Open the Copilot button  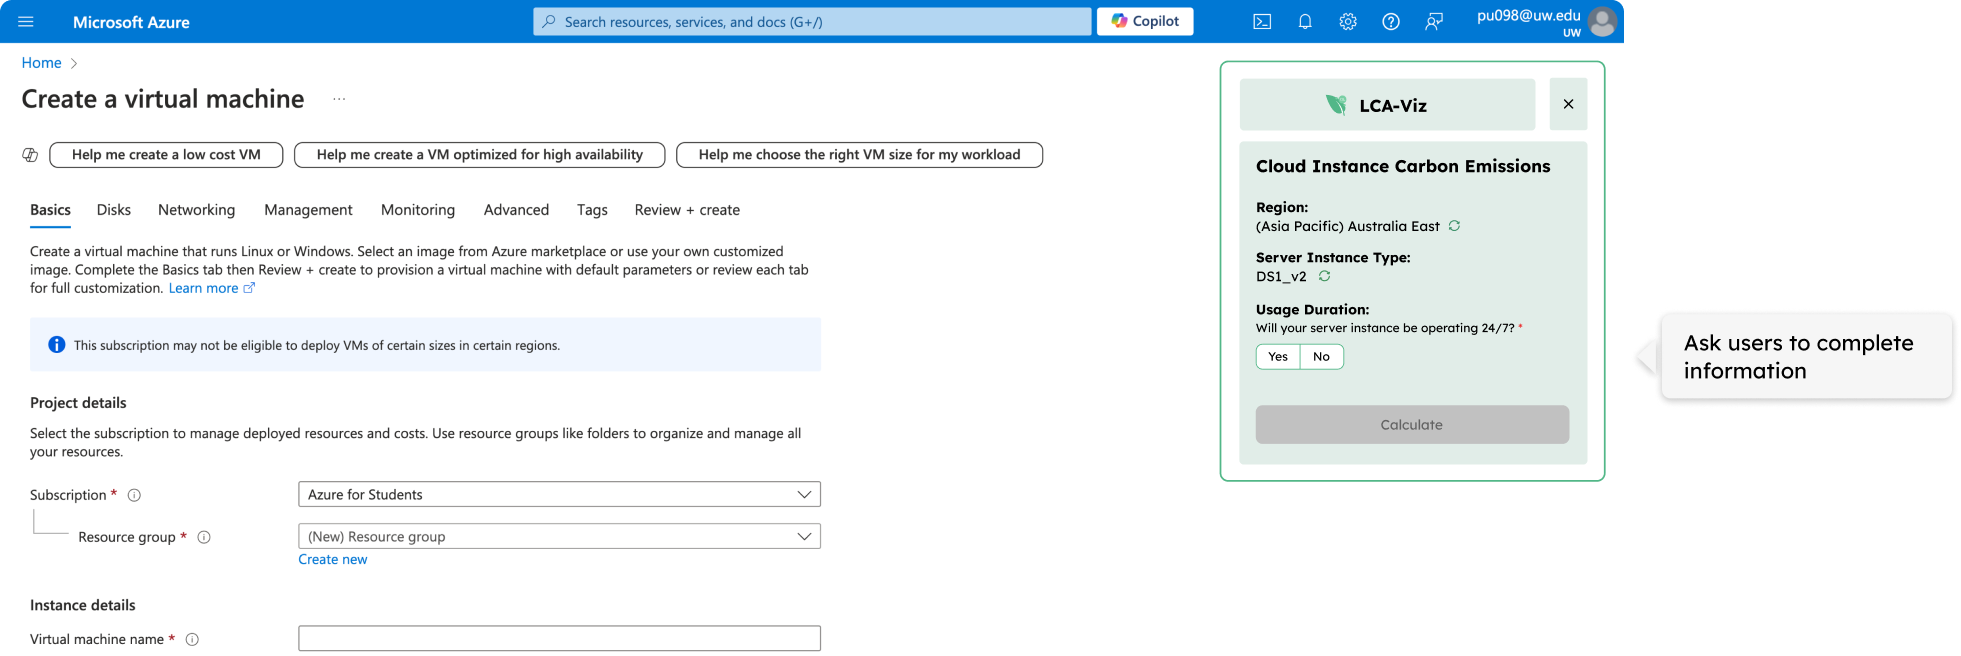coord(1145,21)
